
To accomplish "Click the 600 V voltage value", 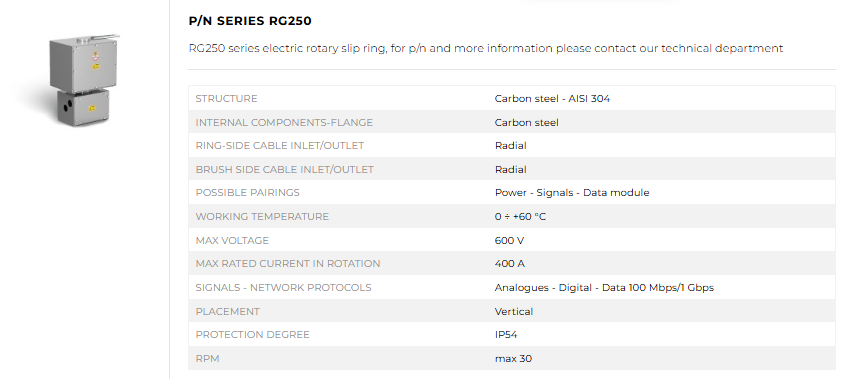I will point(509,240).
